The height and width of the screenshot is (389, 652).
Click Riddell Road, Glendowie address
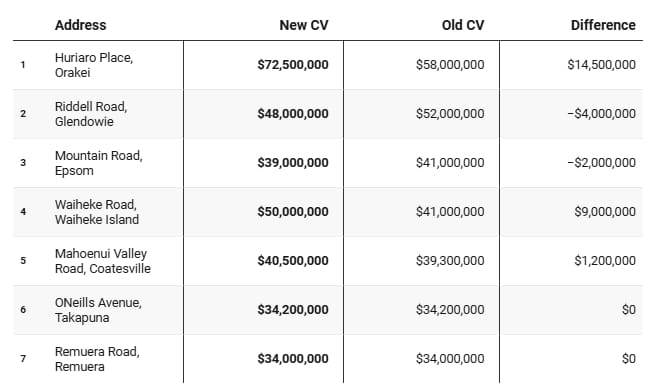[91, 114]
